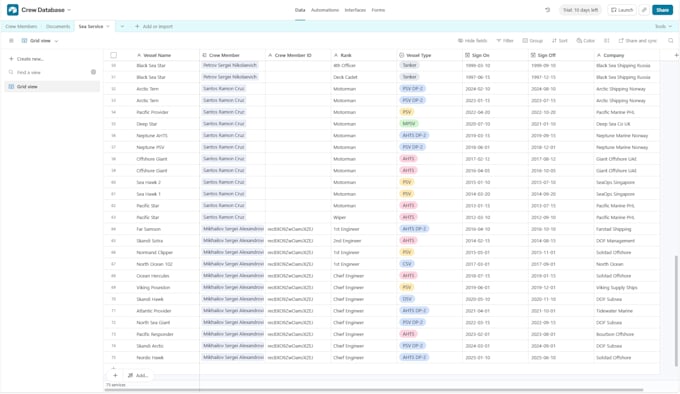Open the table list chevron after Sea Service
Image resolution: width=680 pixels, height=394 pixels.
(x=122, y=26)
